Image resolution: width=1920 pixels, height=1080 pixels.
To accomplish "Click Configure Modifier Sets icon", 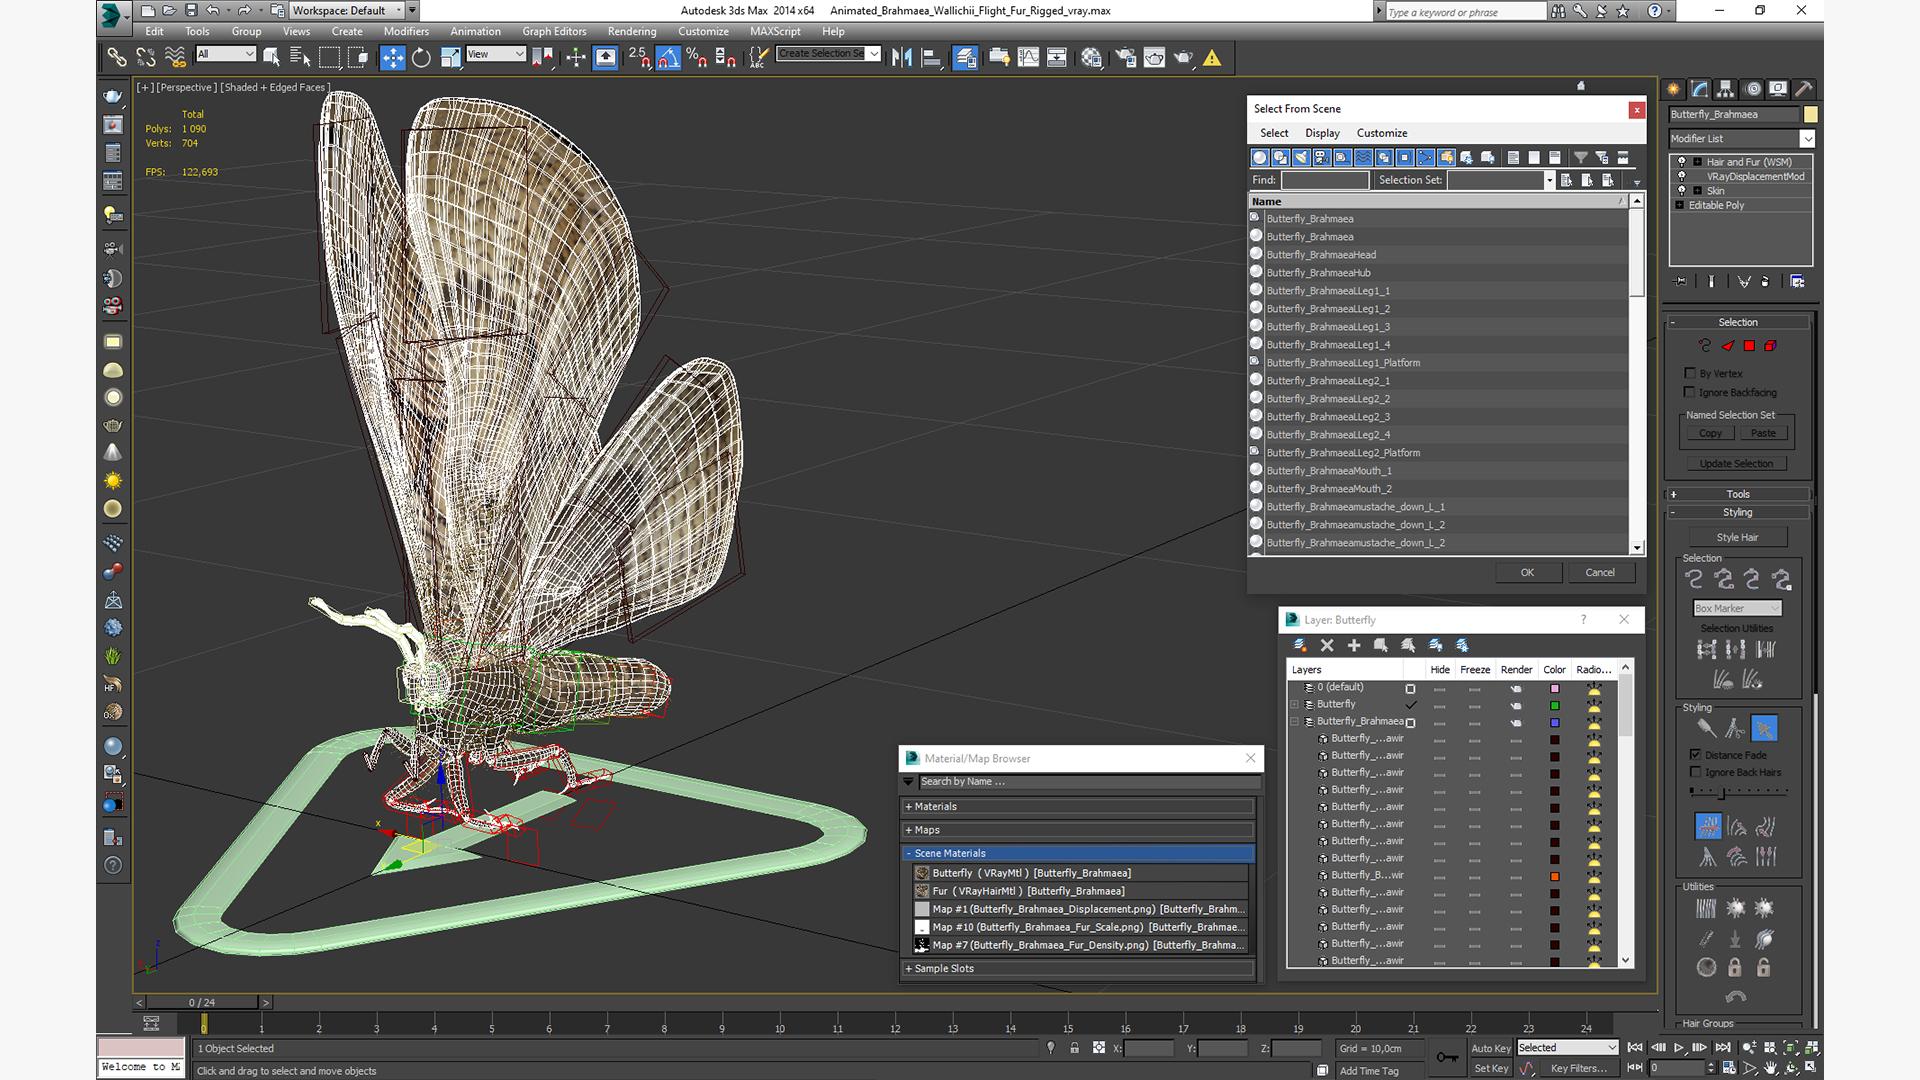I will pyautogui.click(x=1797, y=282).
